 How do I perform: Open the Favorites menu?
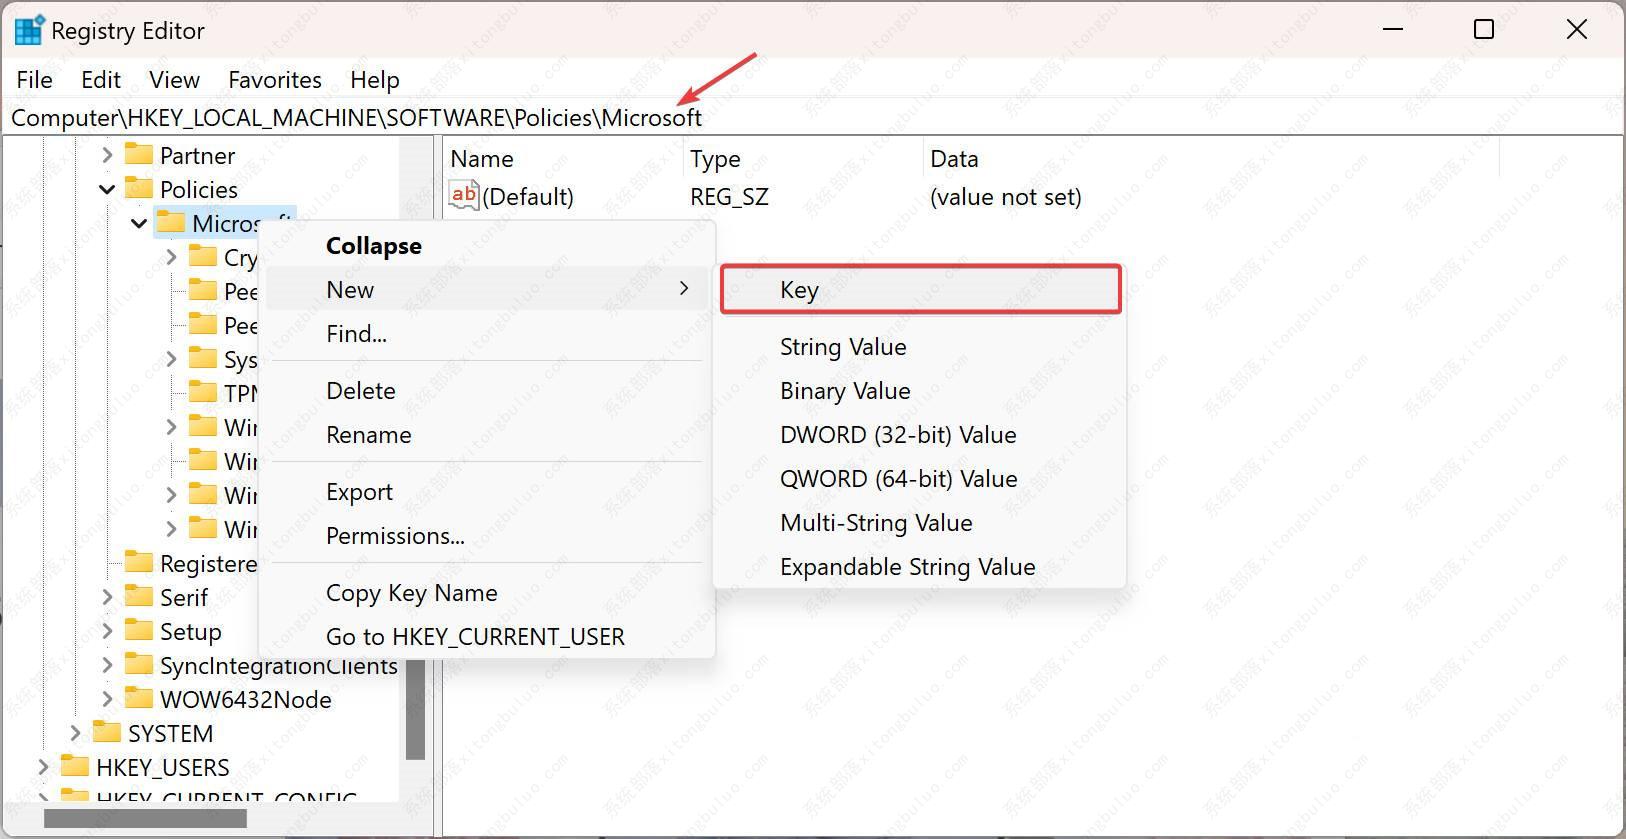point(275,79)
